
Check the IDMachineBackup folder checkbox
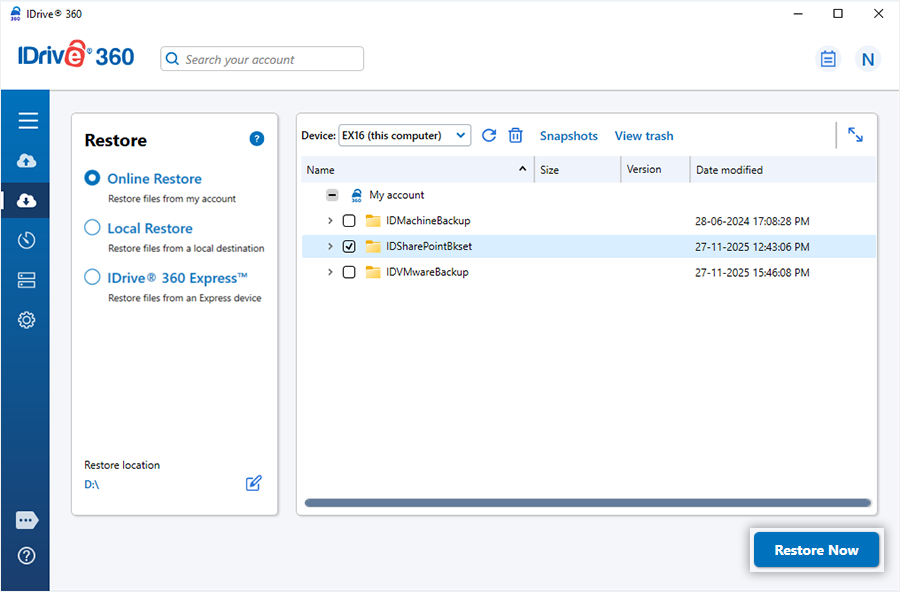coord(349,220)
